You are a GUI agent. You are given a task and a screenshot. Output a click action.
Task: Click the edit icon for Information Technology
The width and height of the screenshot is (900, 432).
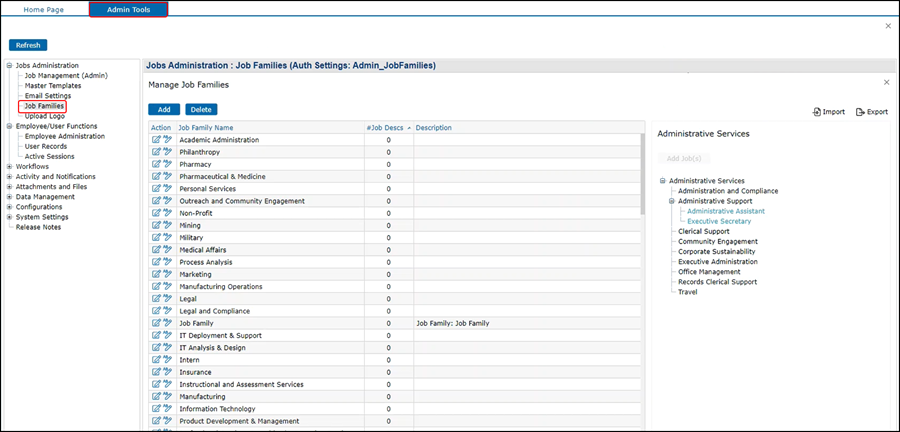click(156, 409)
